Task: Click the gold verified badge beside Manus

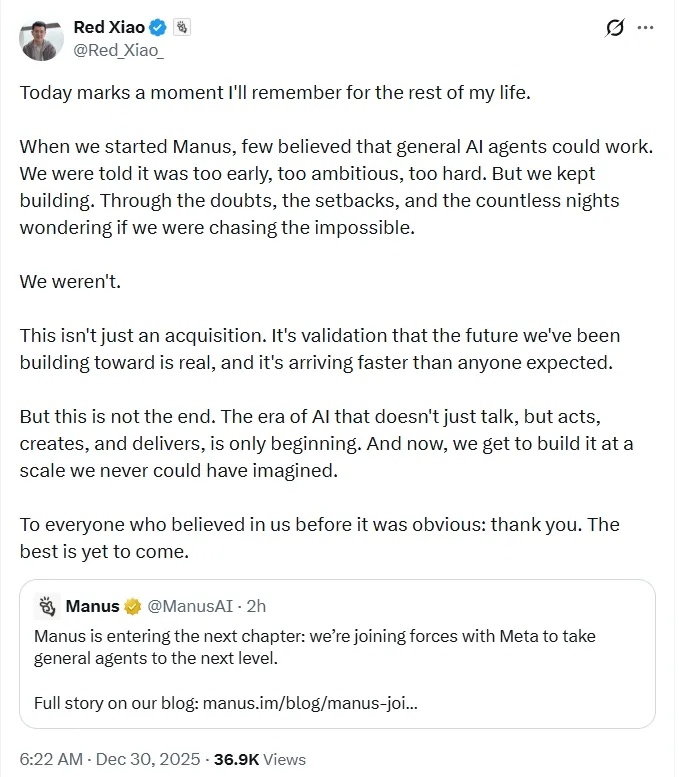Action: (x=133, y=606)
